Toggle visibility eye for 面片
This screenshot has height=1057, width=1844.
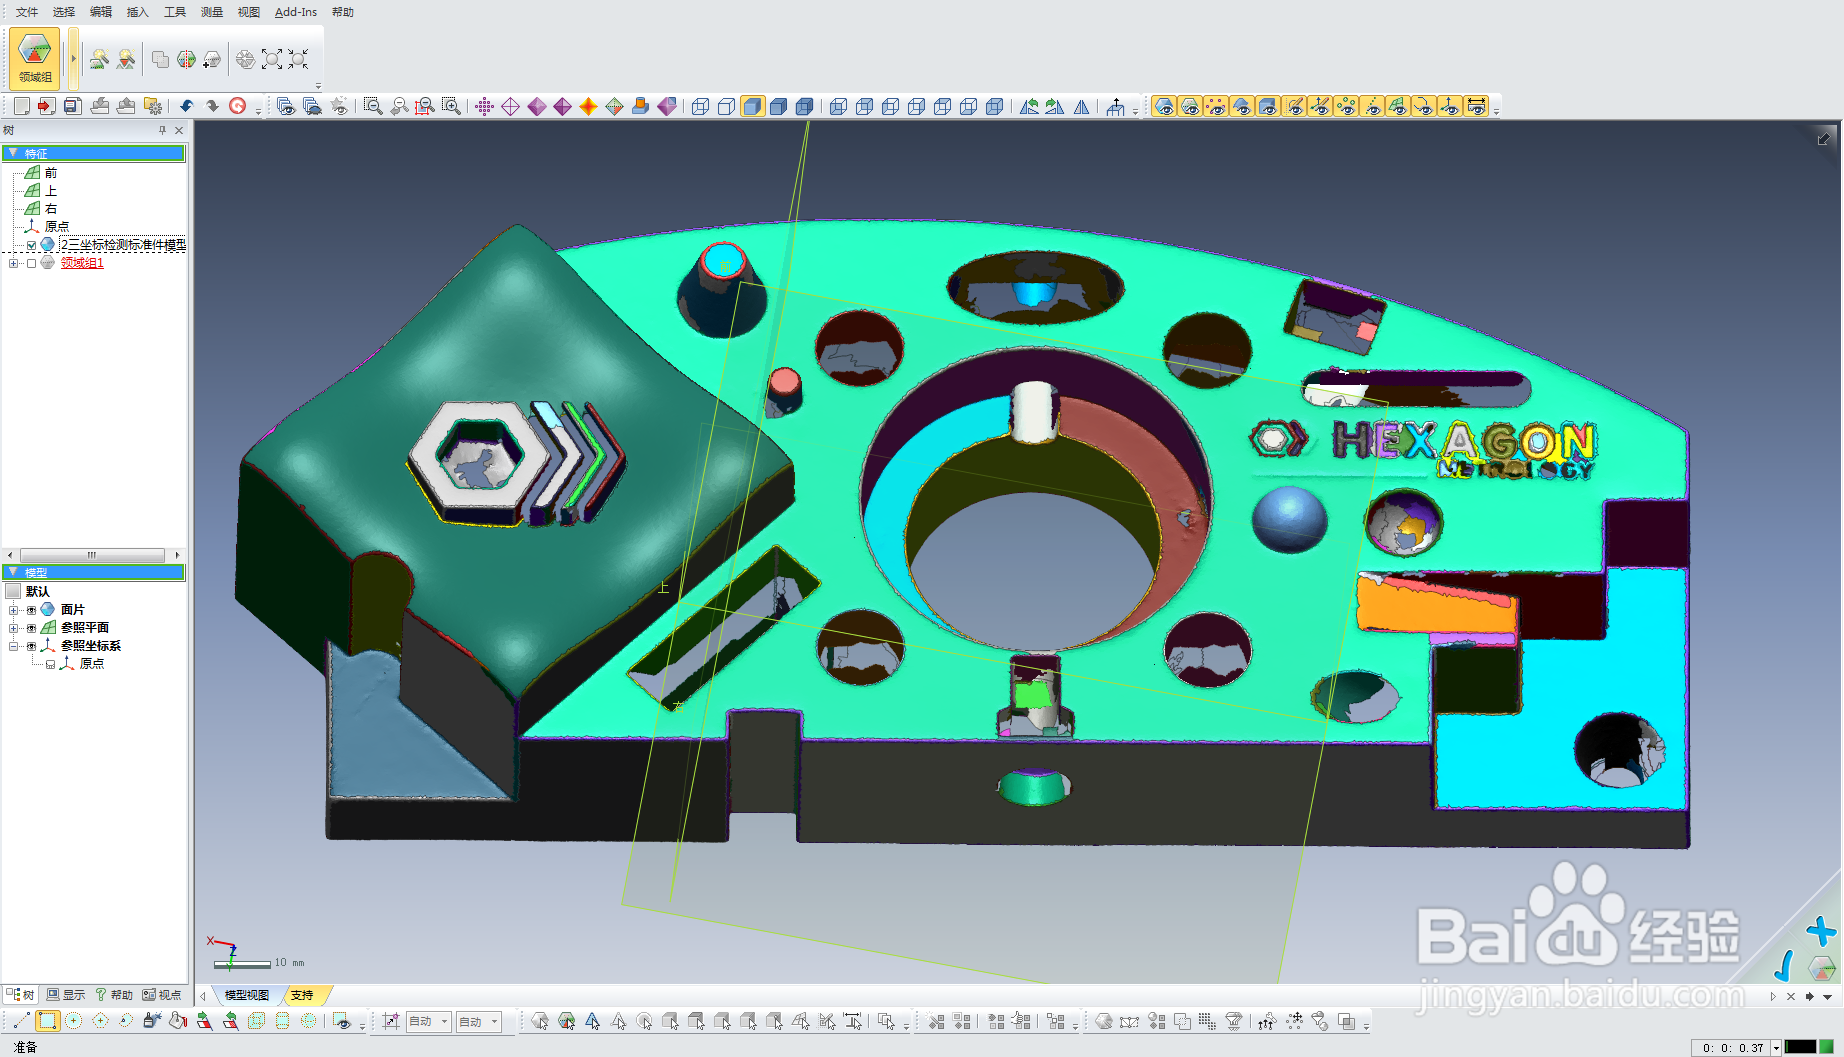coord(31,610)
